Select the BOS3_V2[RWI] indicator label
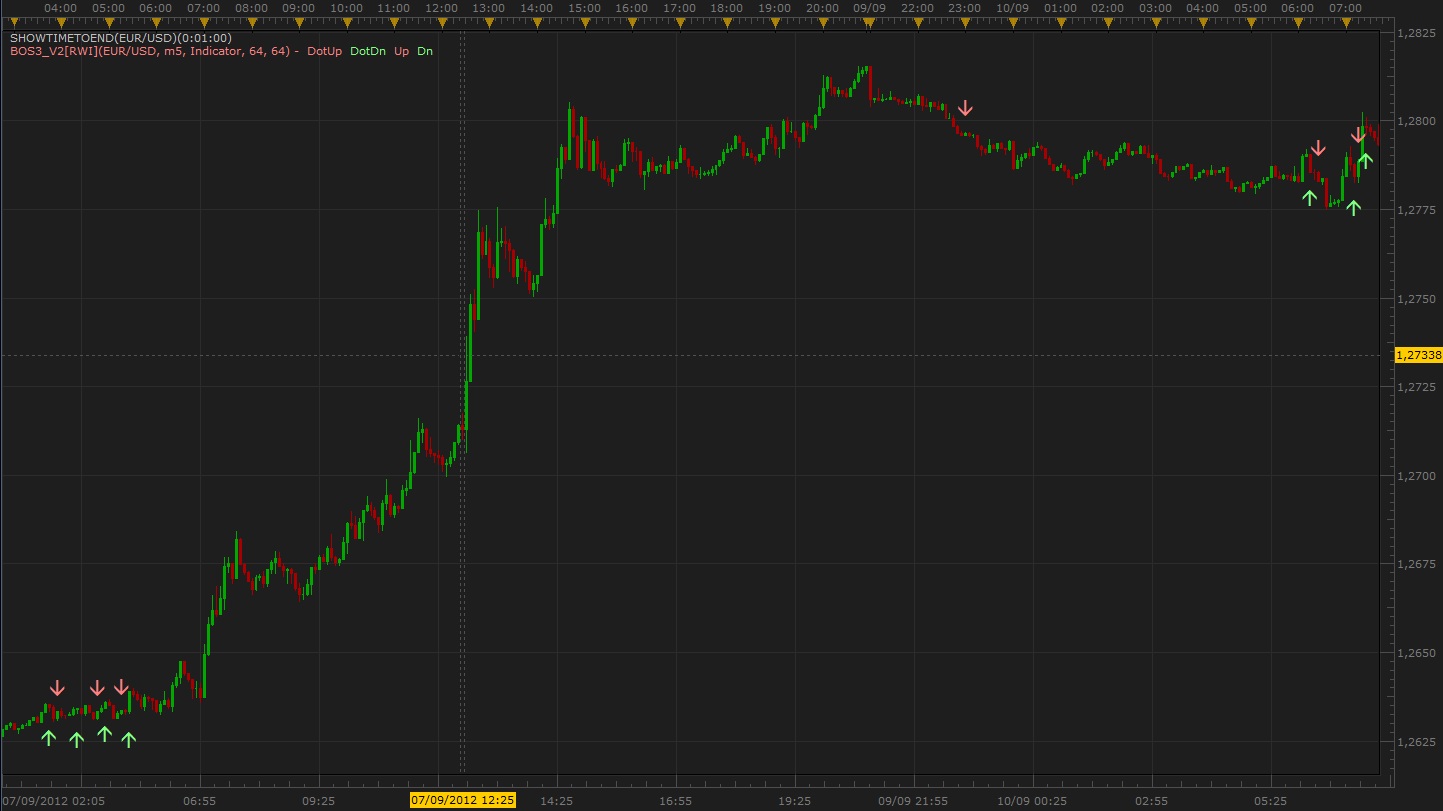 tap(153, 51)
